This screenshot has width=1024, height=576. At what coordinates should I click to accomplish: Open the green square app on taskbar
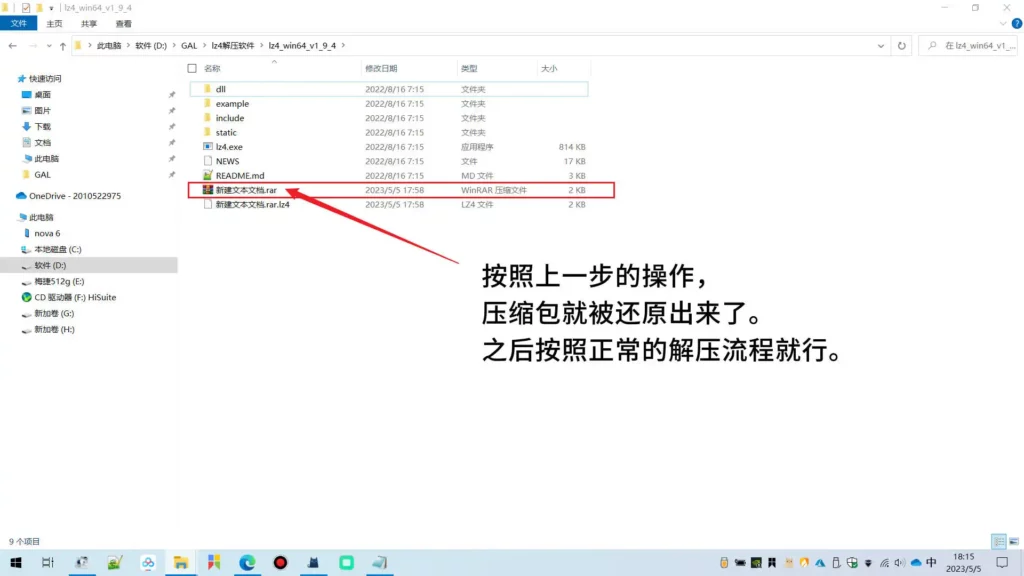pyautogui.click(x=346, y=562)
